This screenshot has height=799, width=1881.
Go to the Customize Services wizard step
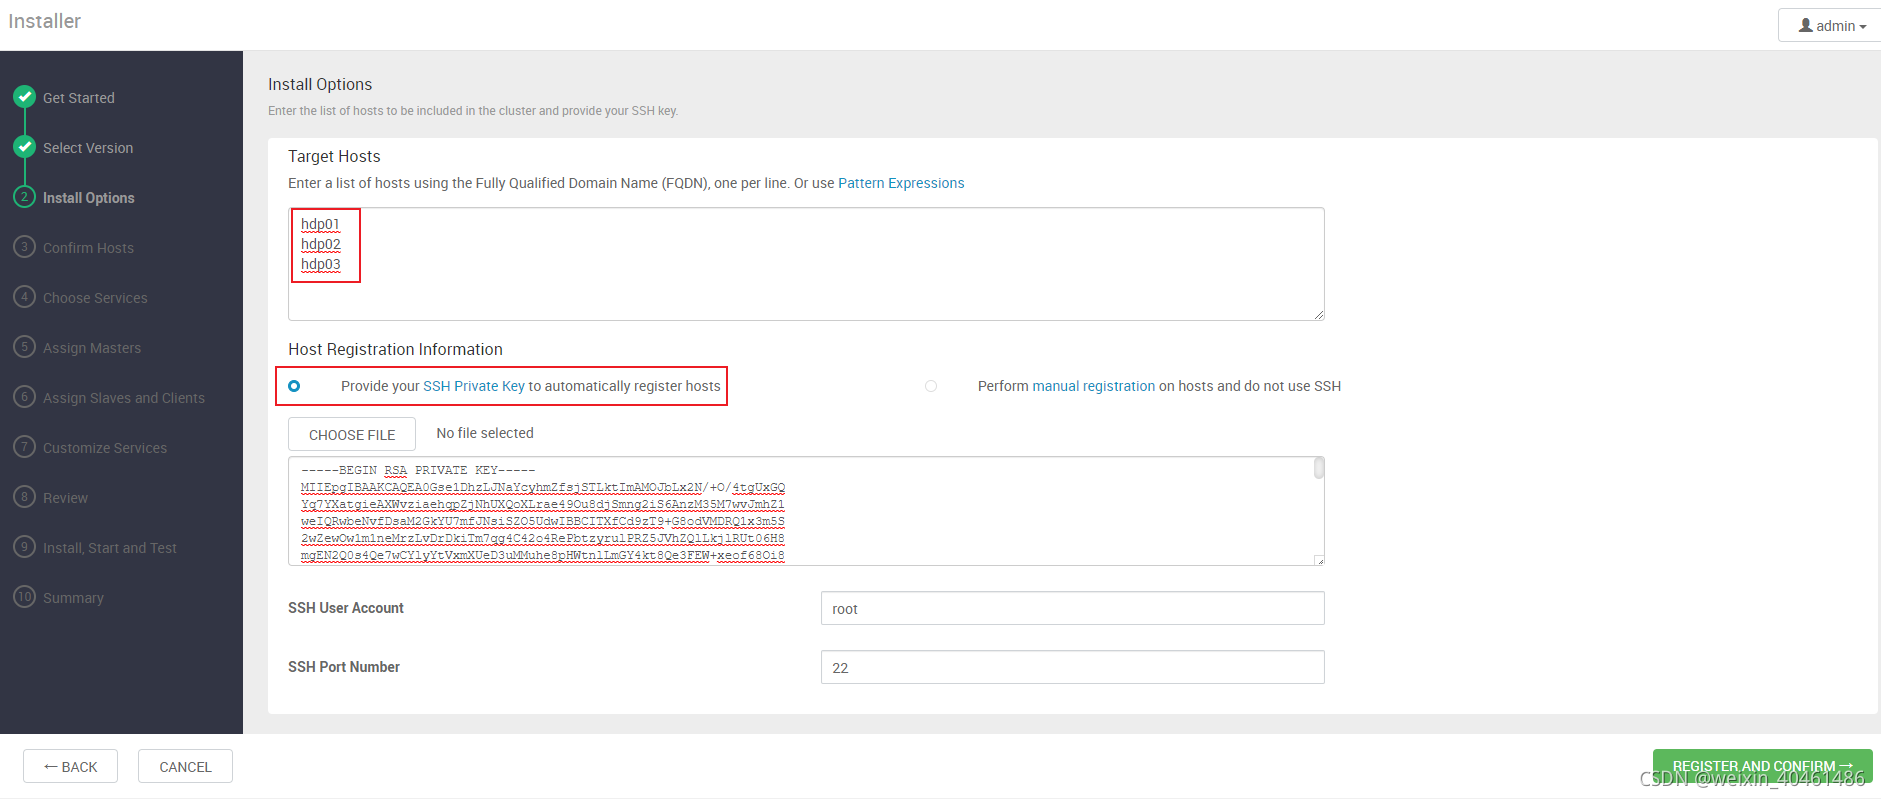(105, 448)
